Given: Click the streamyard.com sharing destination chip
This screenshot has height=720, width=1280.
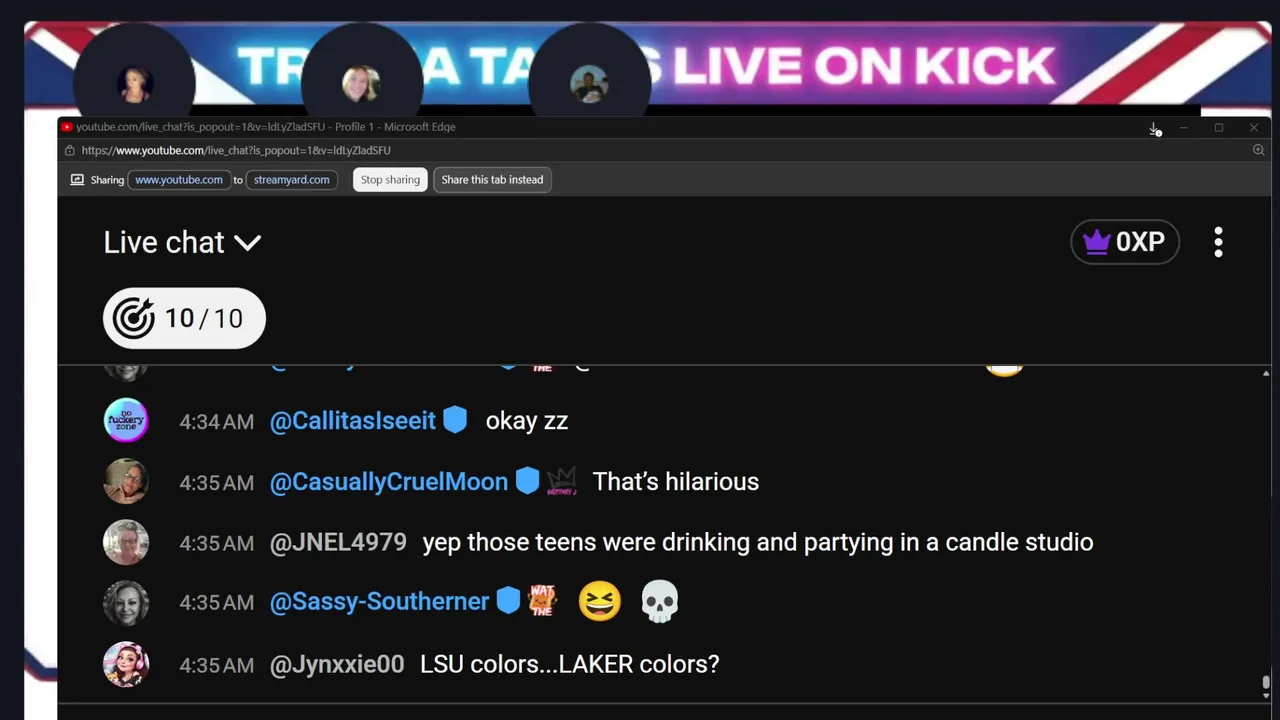Looking at the screenshot, I should pyautogui.click(x=291, y=180).
